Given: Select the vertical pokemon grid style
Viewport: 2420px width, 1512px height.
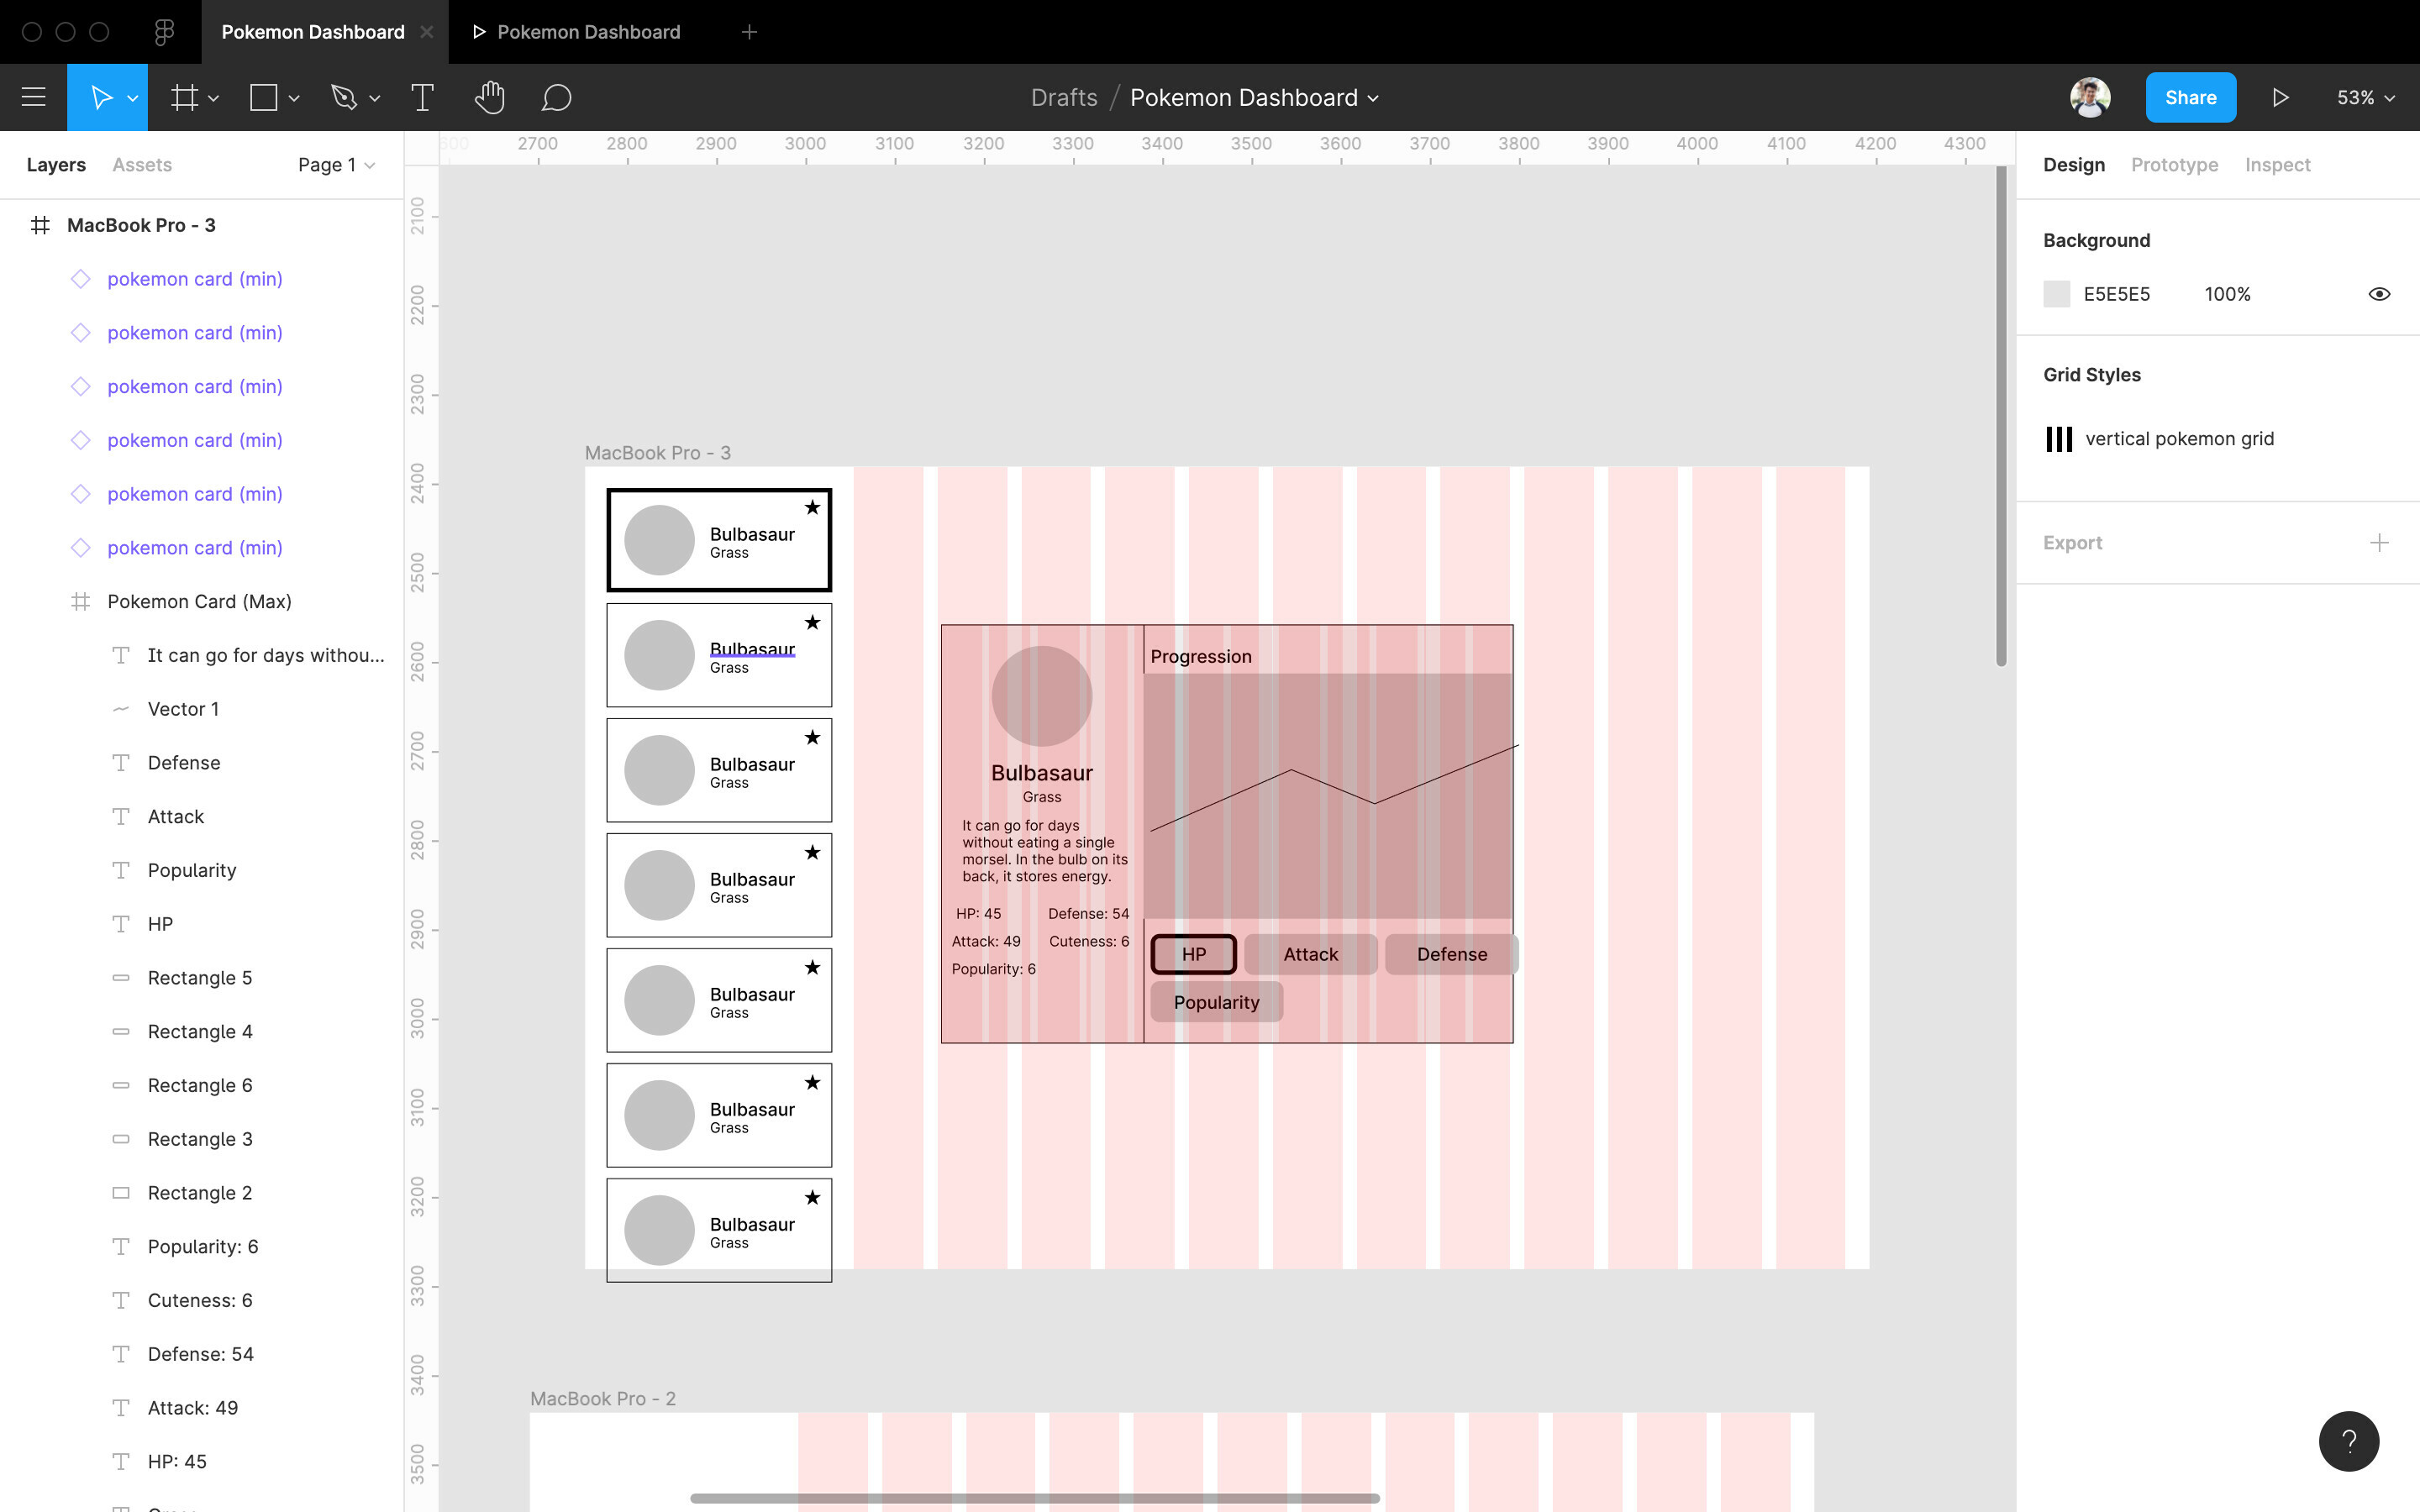Looking at the screenshot, I should (2179, 439).
